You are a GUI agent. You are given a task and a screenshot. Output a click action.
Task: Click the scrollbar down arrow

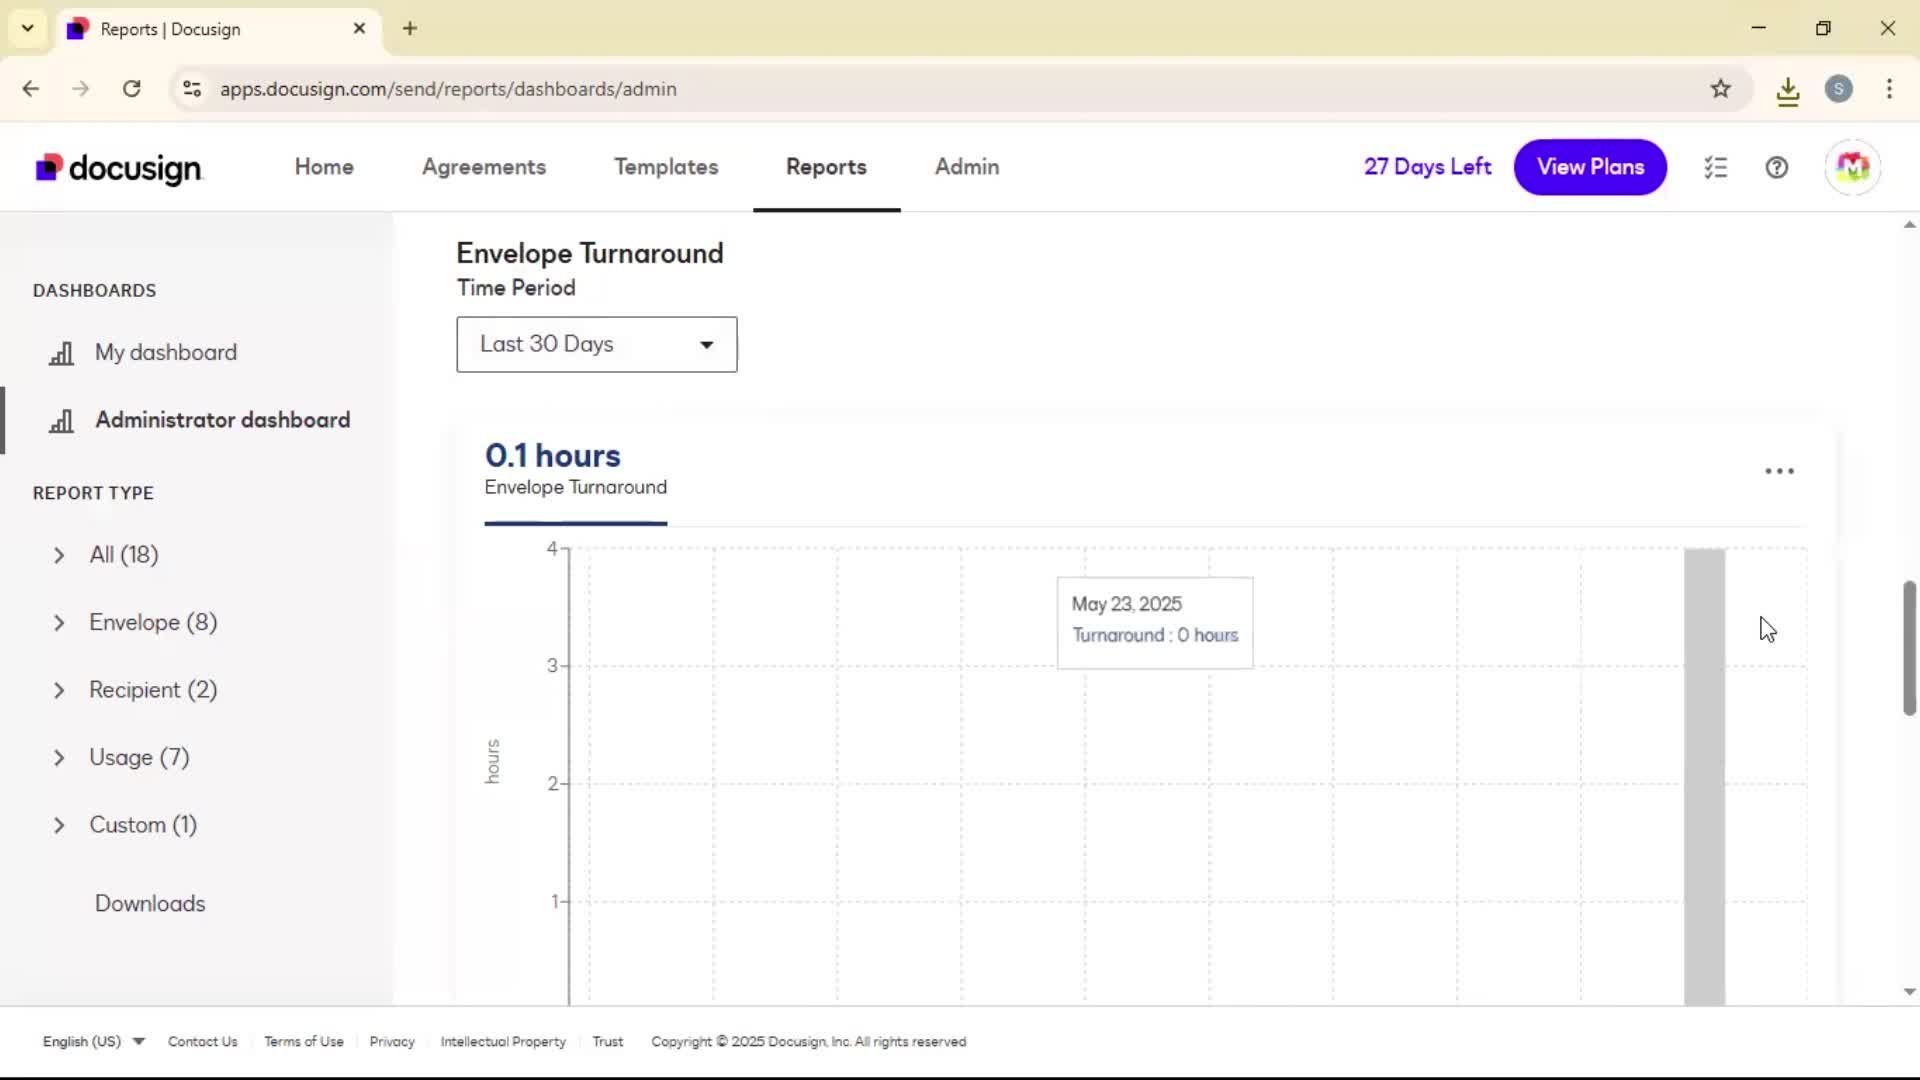tap(1909, 992)
